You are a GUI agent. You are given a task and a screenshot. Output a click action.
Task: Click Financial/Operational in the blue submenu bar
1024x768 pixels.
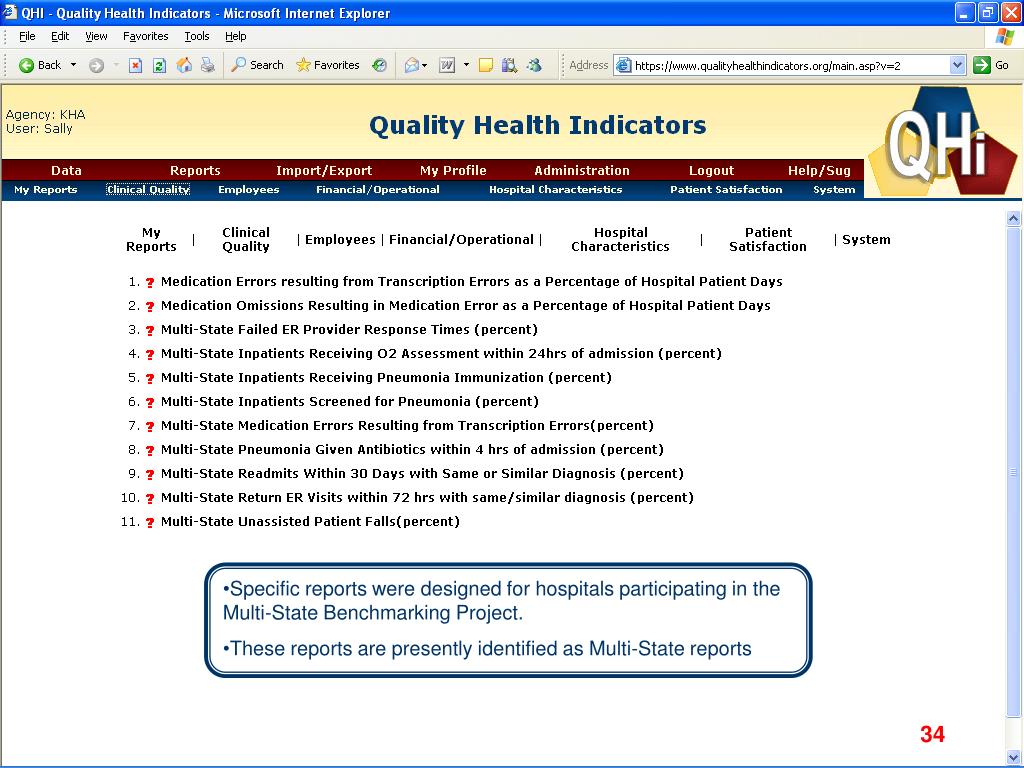378,189
